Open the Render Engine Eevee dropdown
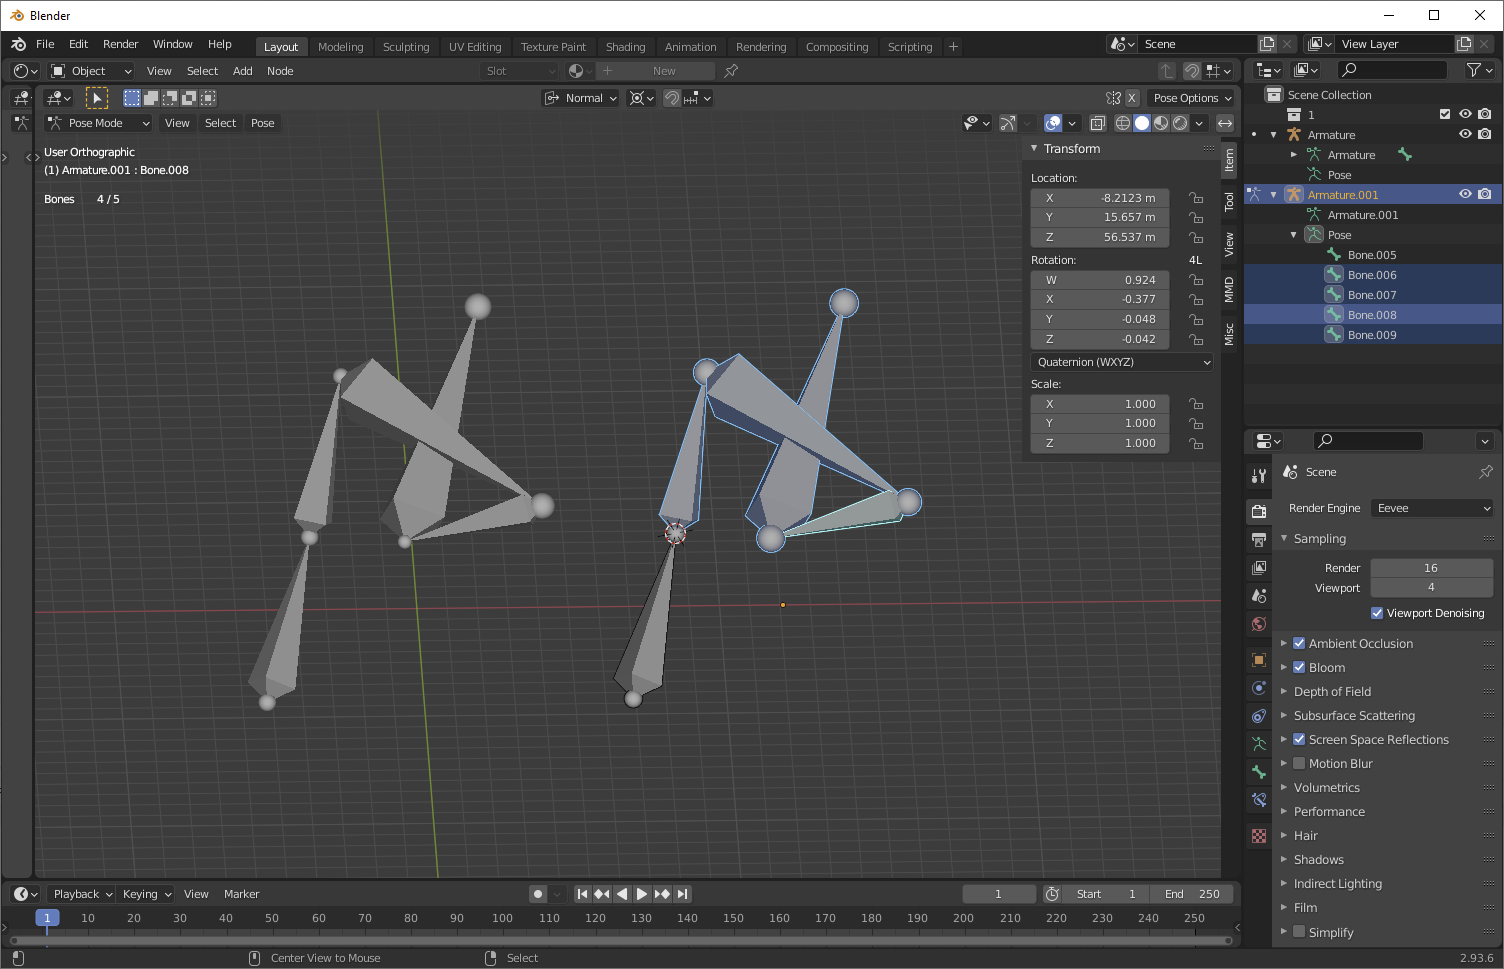This screenshot has height=969, width=1504. click(x=1433, y=508)
